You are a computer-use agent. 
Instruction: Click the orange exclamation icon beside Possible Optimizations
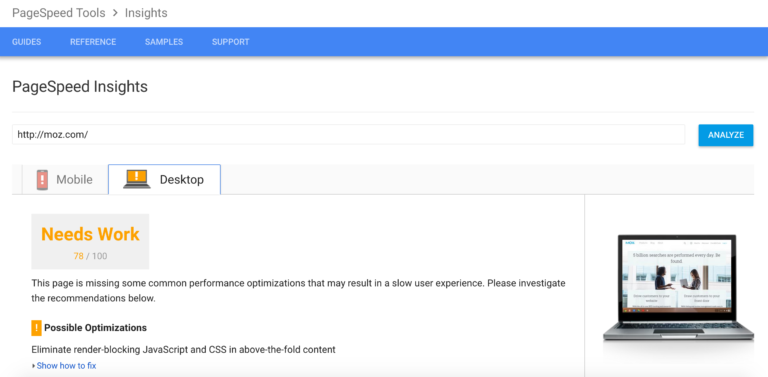pyautogui.click(x=36, y=328)
